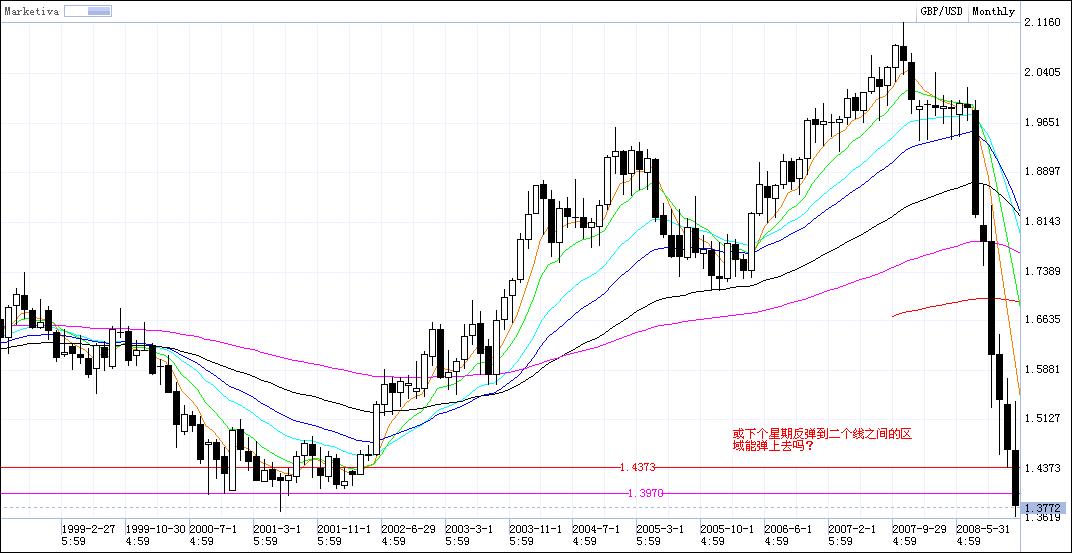This screenshot has width=1072, height=553.
Task: Click the 2001-11-1 date label
Action: point(344,529)
